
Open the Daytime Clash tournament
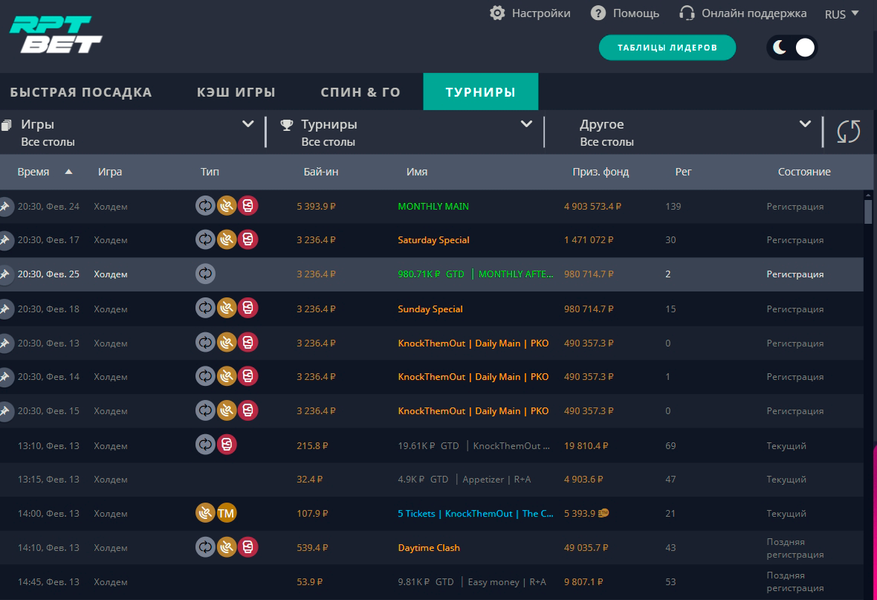429,548
